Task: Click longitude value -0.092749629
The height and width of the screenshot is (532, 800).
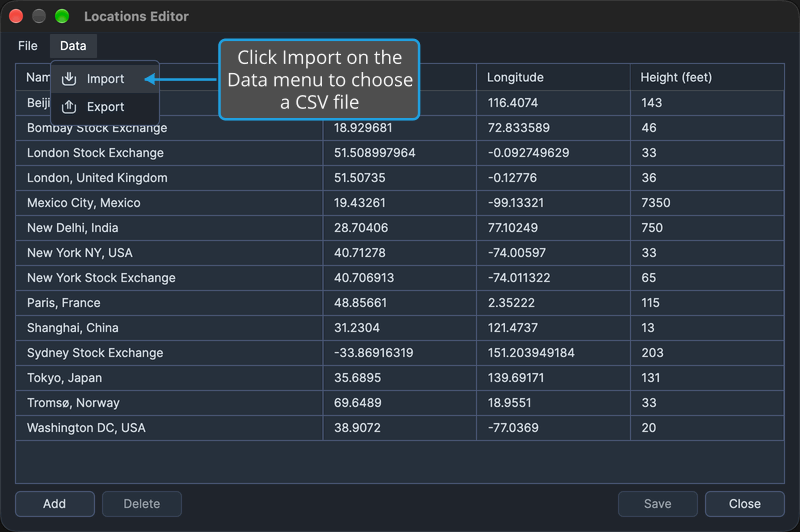Action: point(529,153)
